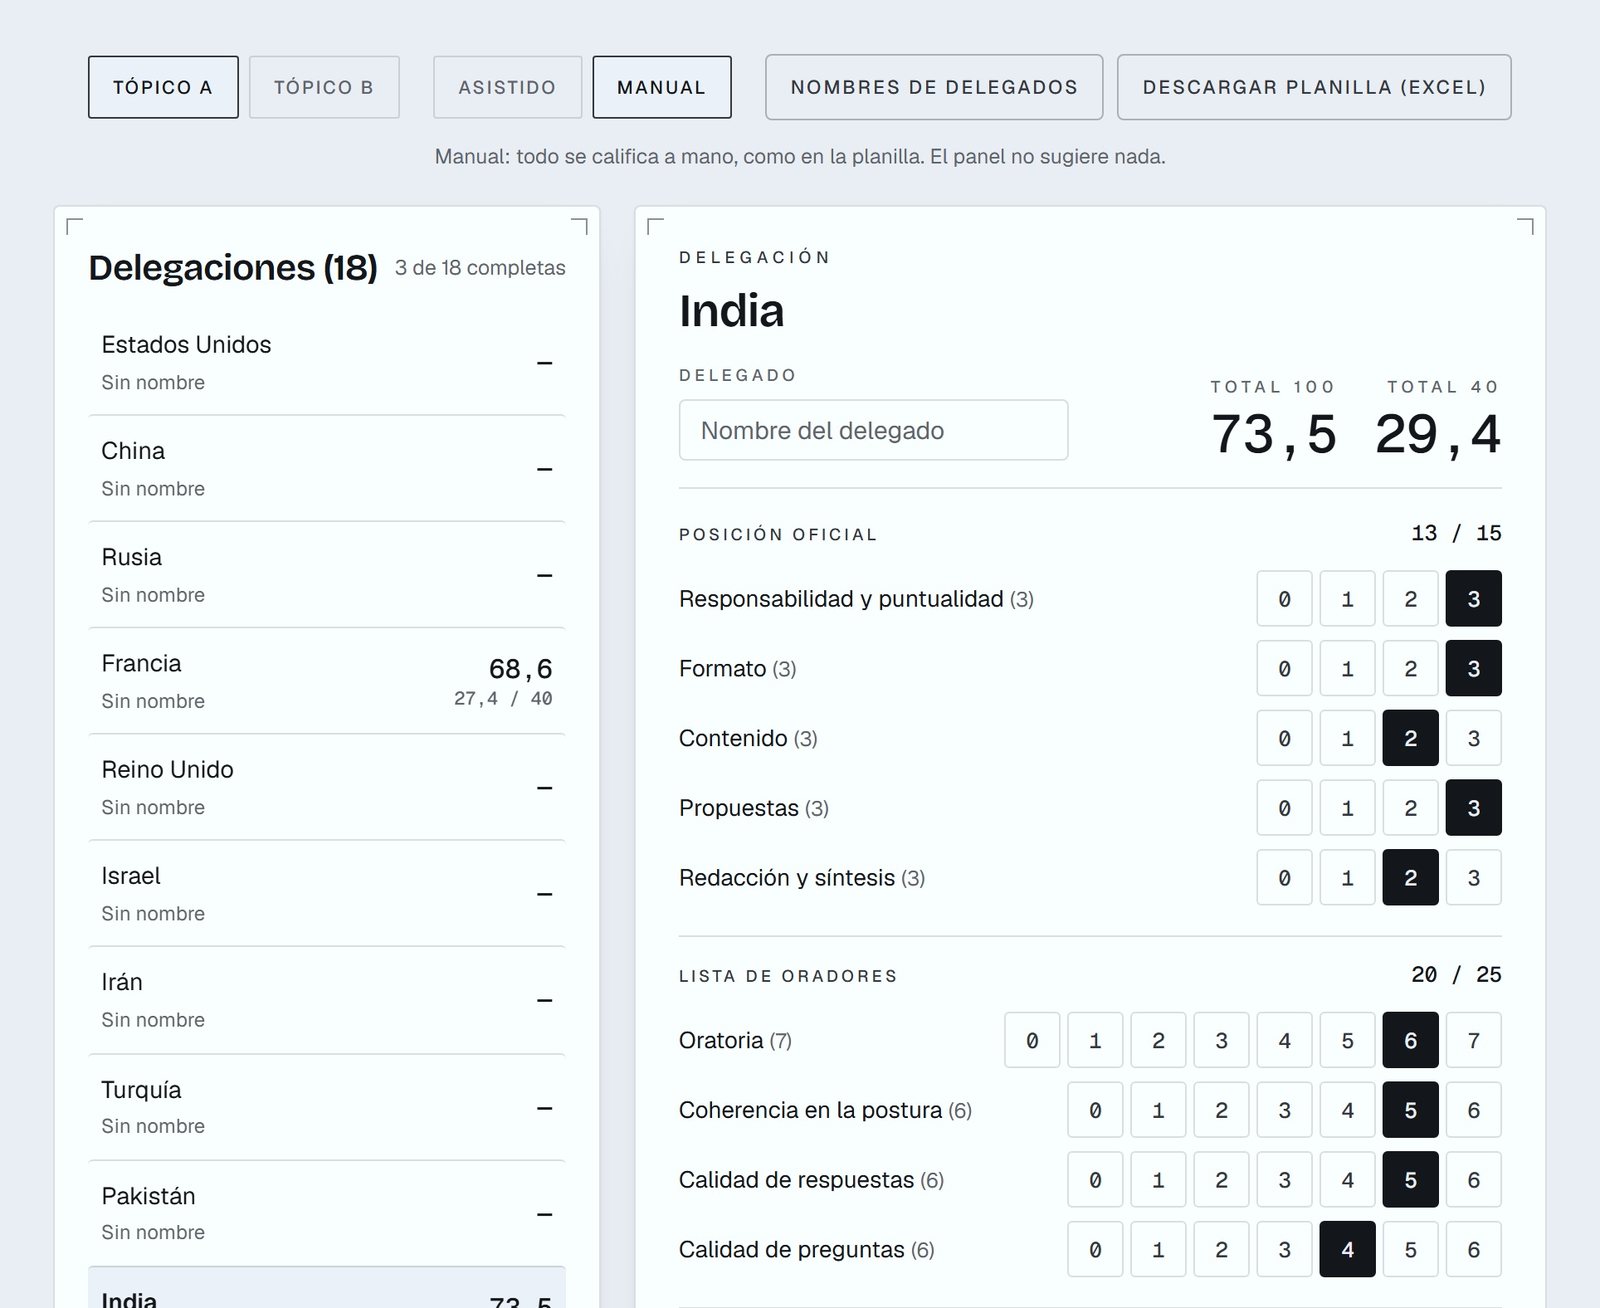
Task: Set Oratoria score to 4
Action: pyautogui.click(x=1284, y=1040)
